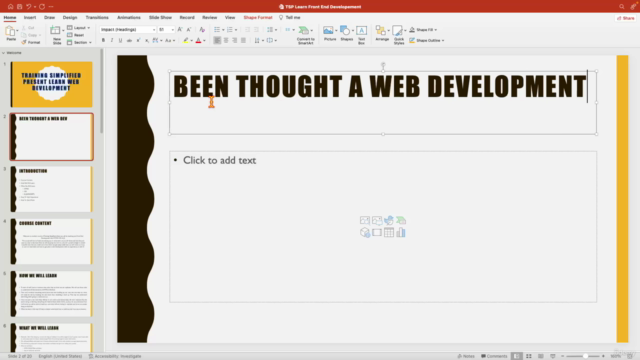
Task: Decrease font size
Action: click(x=189, y=29)
